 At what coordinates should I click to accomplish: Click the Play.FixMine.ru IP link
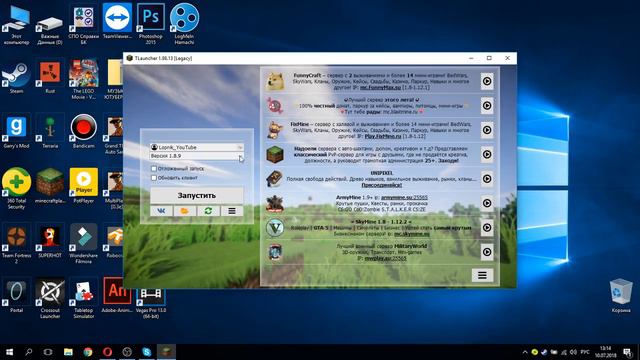pyautogui.click(x=383, y=136)
